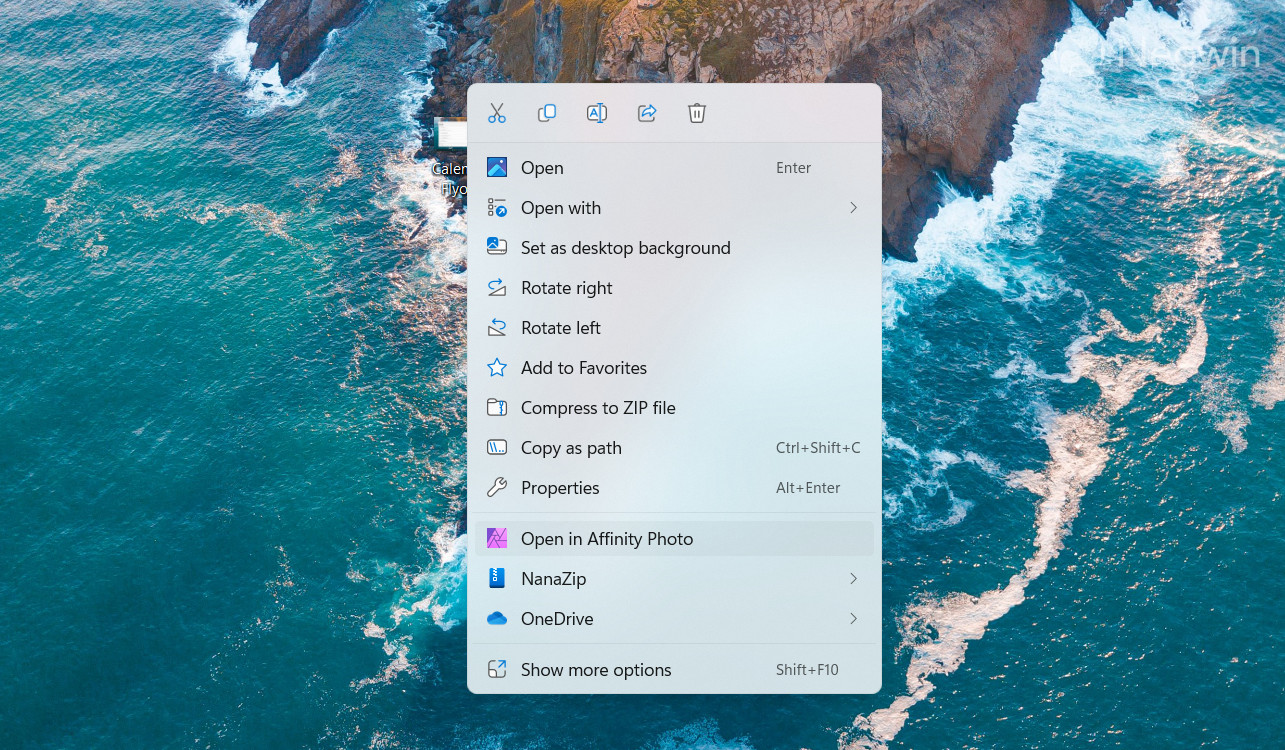This screenshot has width=1285, height=750.
Task: Click the Copy icon in context menu
Action: (x=547, y=113)
